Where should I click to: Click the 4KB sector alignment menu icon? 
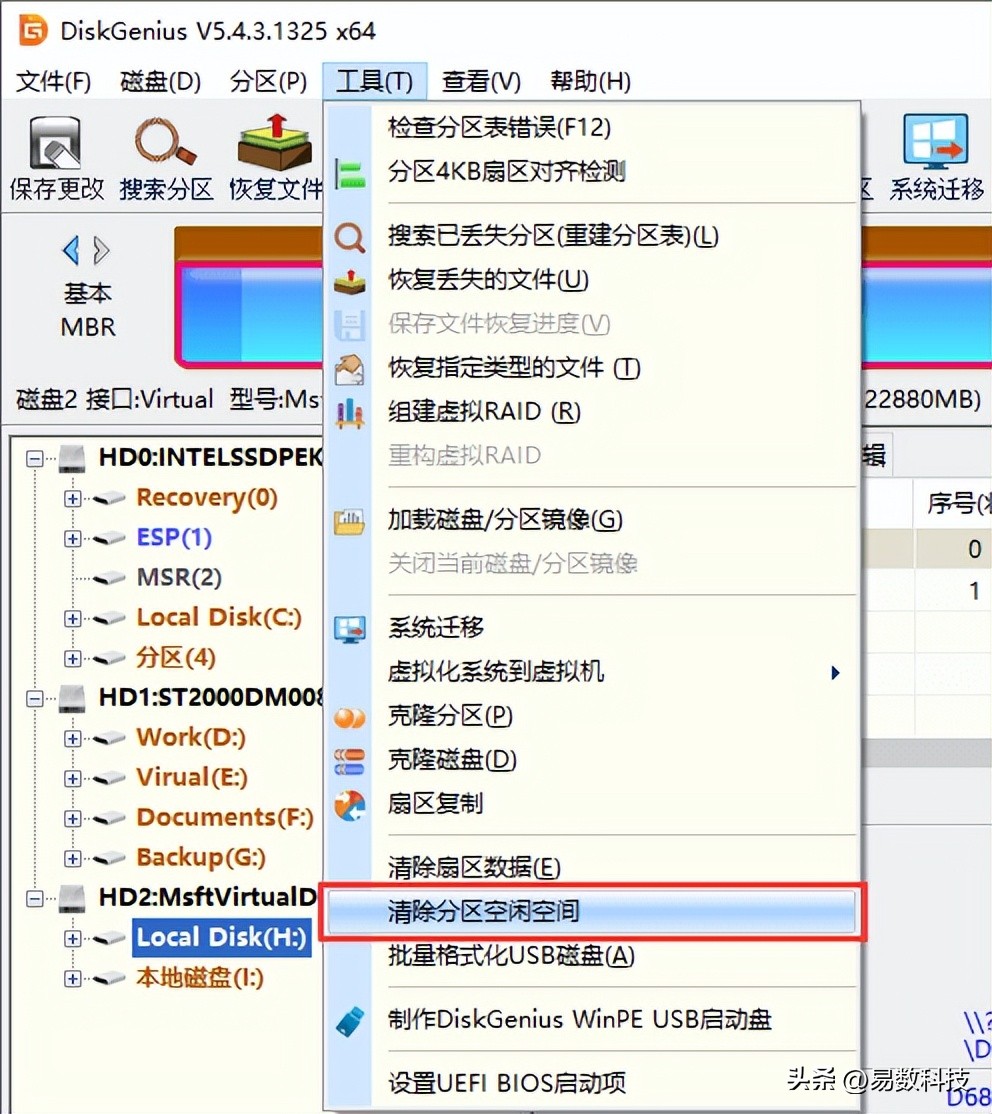[x=350, y=173]
